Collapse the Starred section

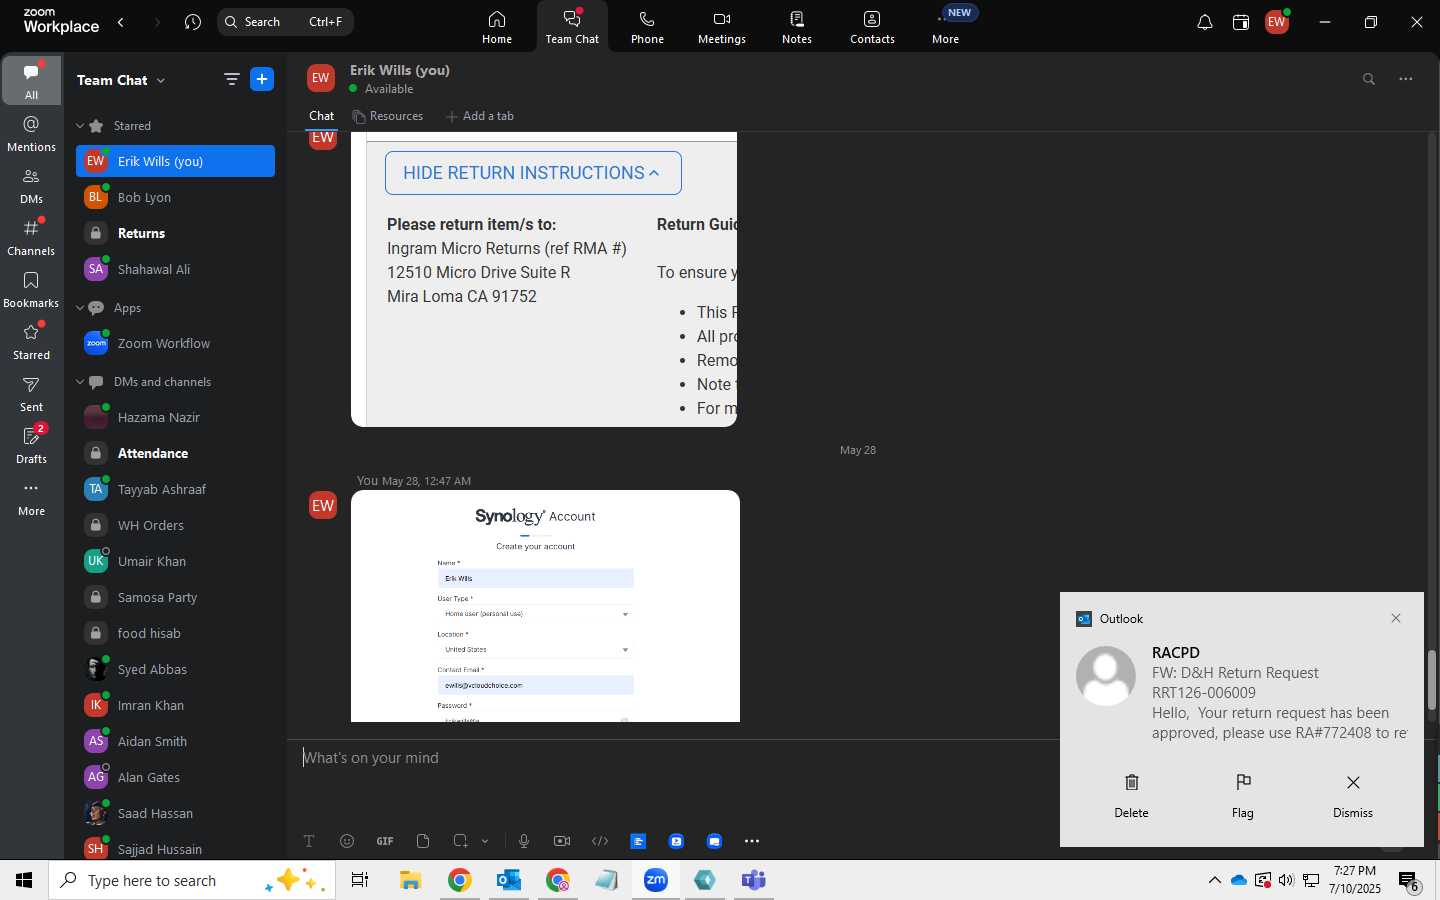coord(80,126)
